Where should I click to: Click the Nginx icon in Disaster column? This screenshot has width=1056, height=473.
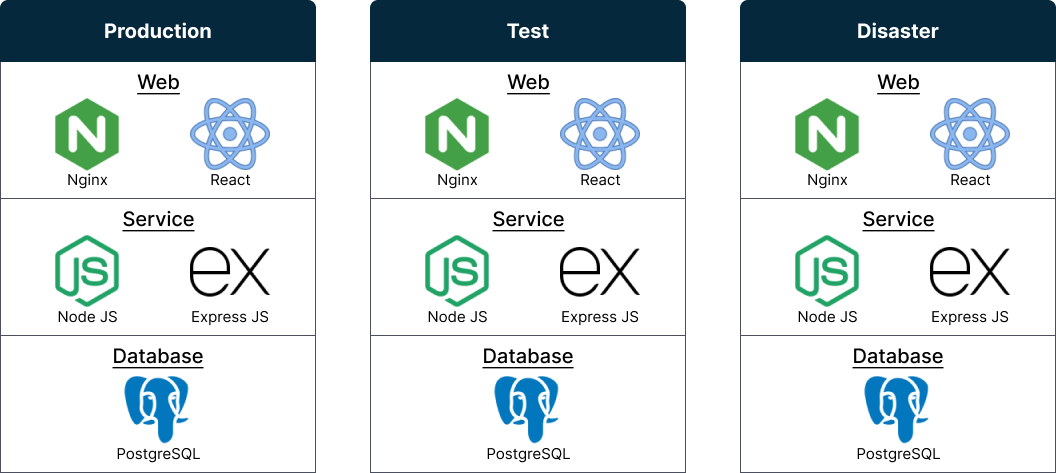point(827,134)
